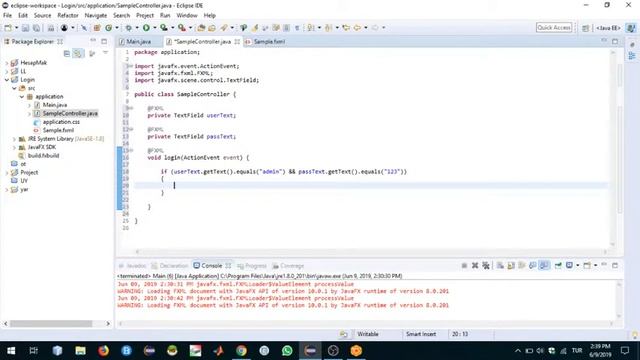Minimize the Package Explorer view
This screenshot has height=360, width=640.
tap(93, 41)
